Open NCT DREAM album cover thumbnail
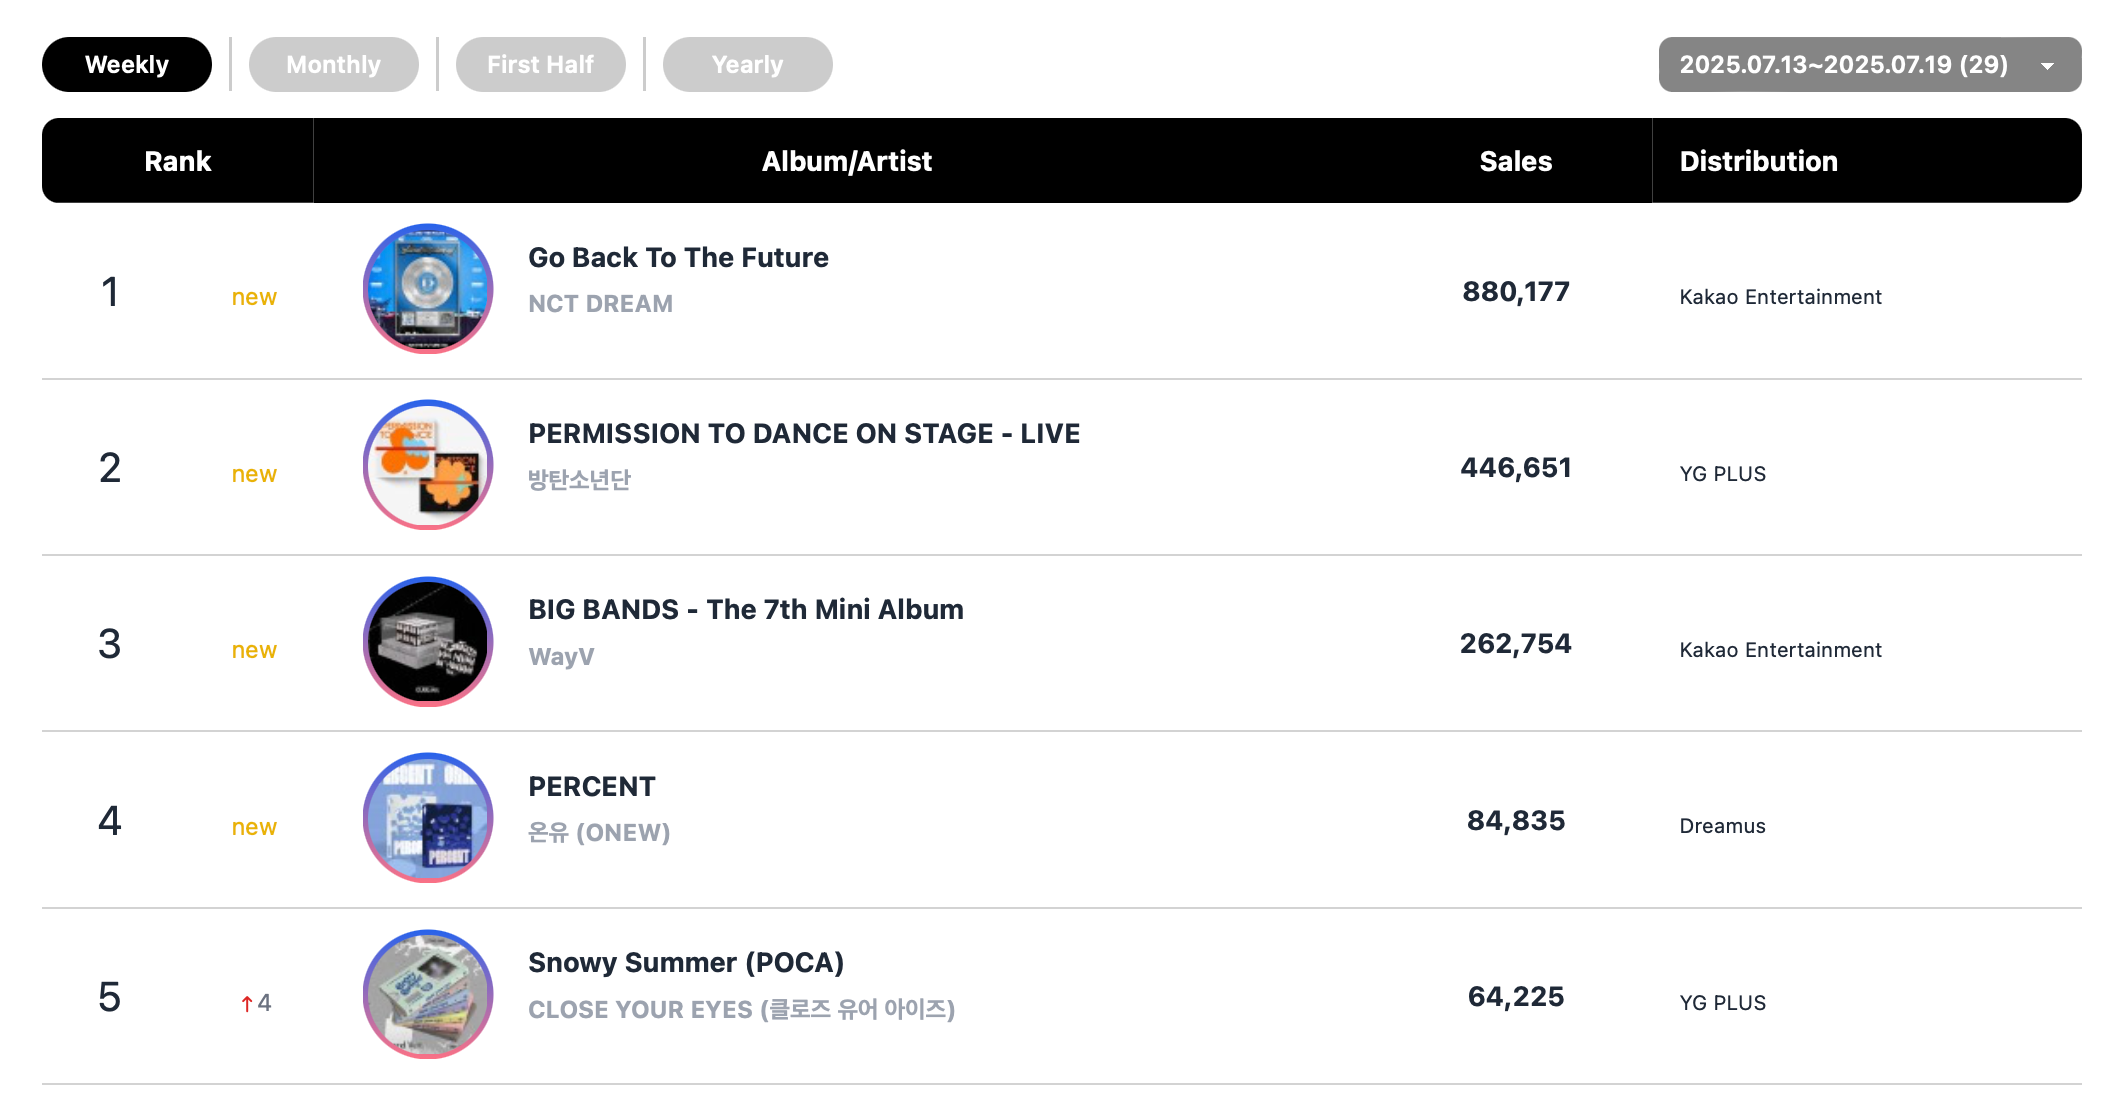Viewport: 2128px width, 1099px height. [428, 289]
